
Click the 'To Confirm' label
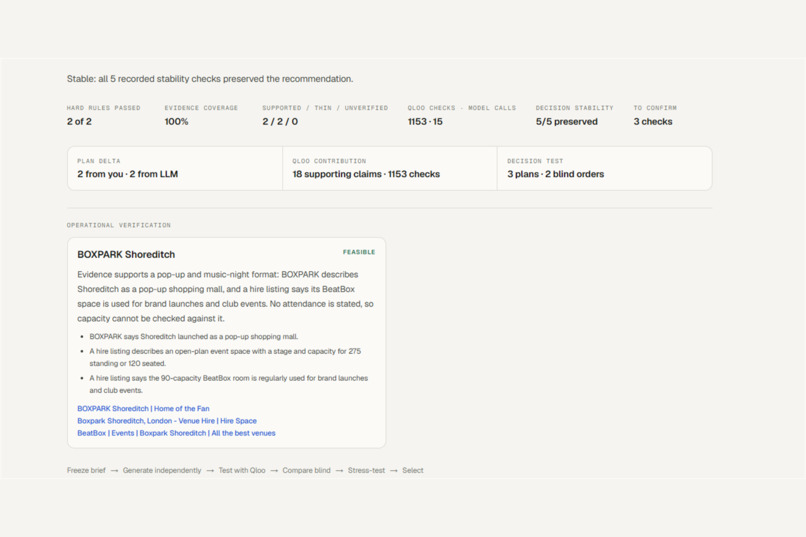click(x=655, y=108)
